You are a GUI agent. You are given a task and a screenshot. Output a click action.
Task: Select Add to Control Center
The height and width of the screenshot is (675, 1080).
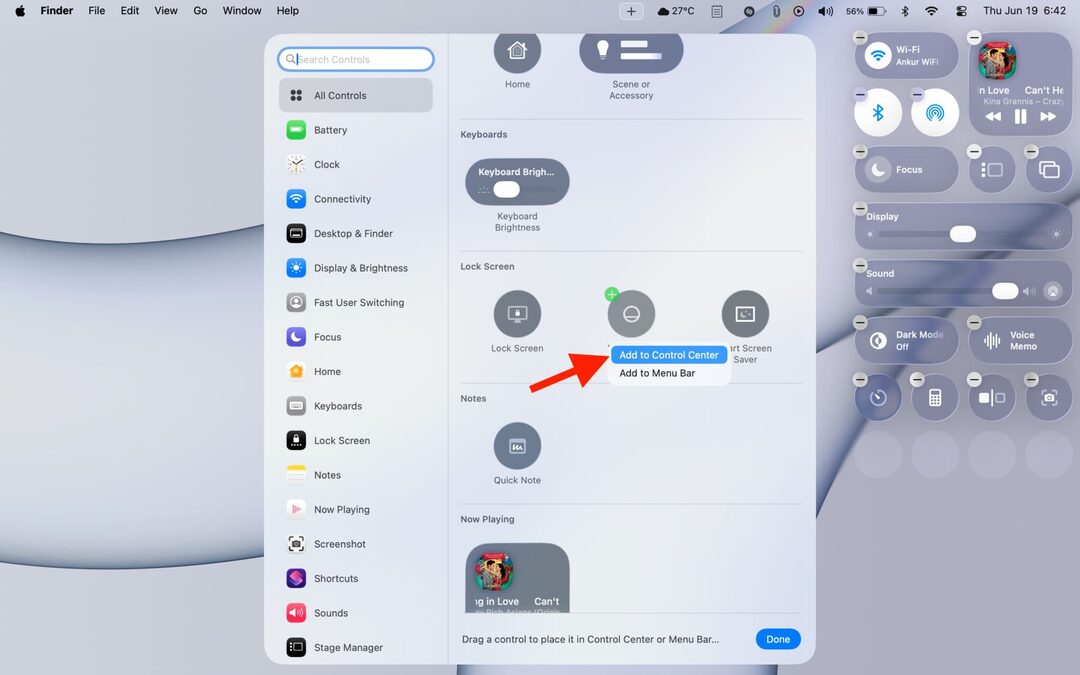pyautogui.click(x=668, y=354)
